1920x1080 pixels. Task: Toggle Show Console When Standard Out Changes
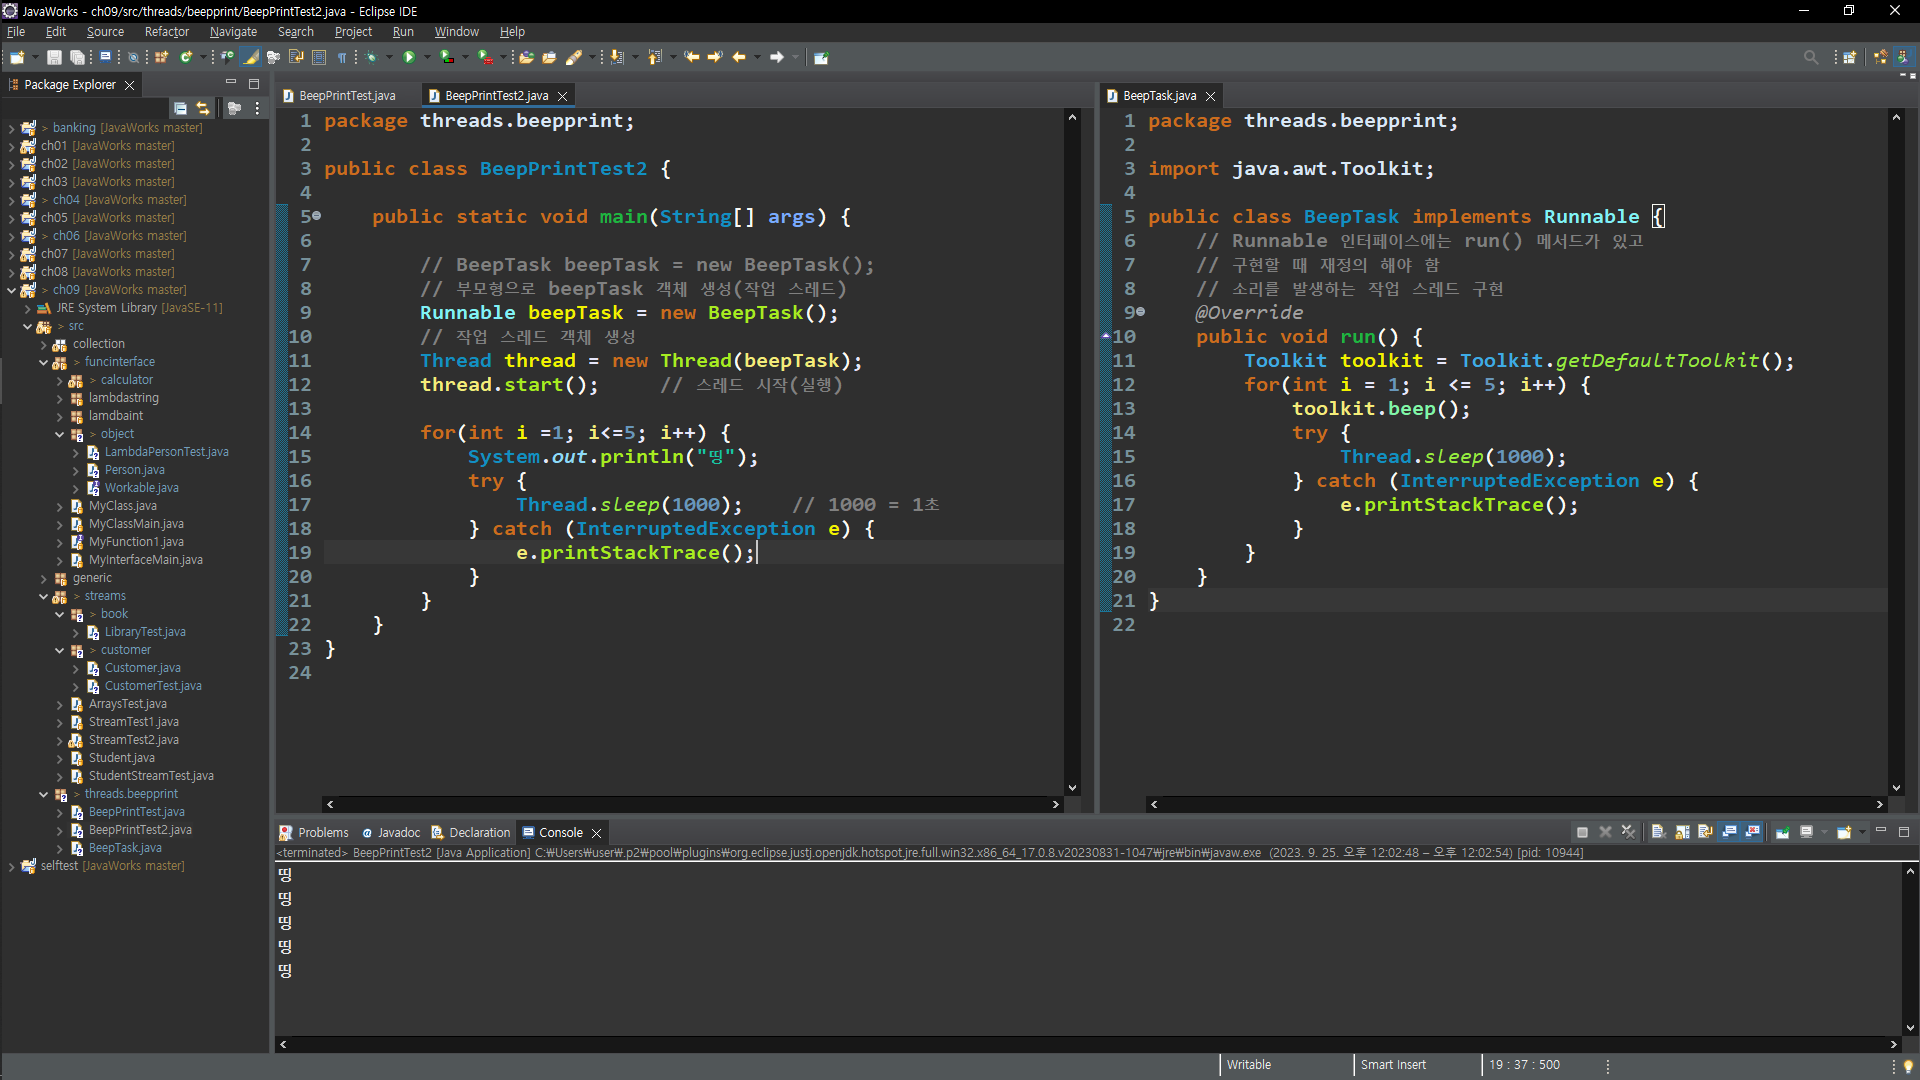pyautogui.click(x=1729, y=832)
